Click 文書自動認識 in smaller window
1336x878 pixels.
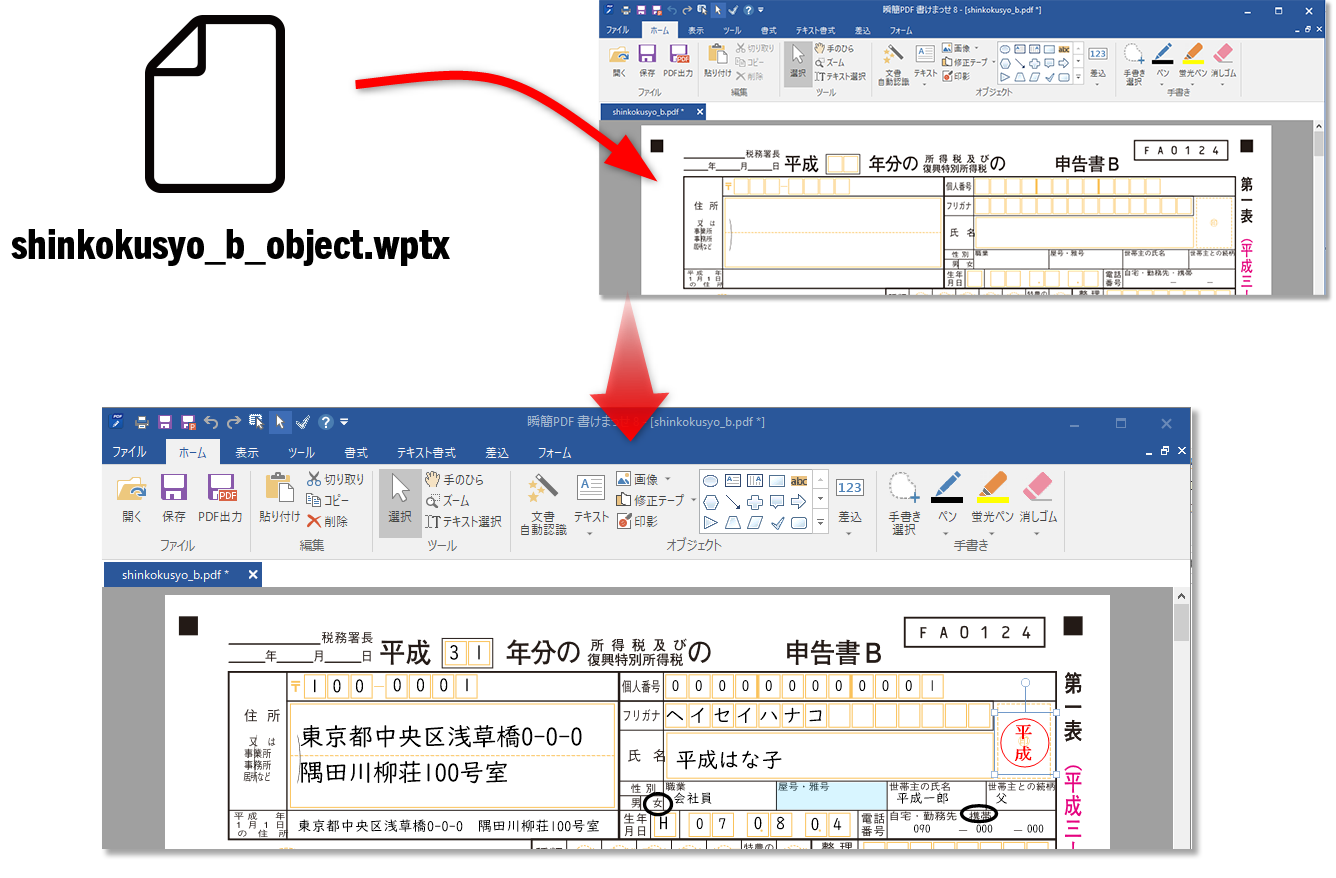893,63
